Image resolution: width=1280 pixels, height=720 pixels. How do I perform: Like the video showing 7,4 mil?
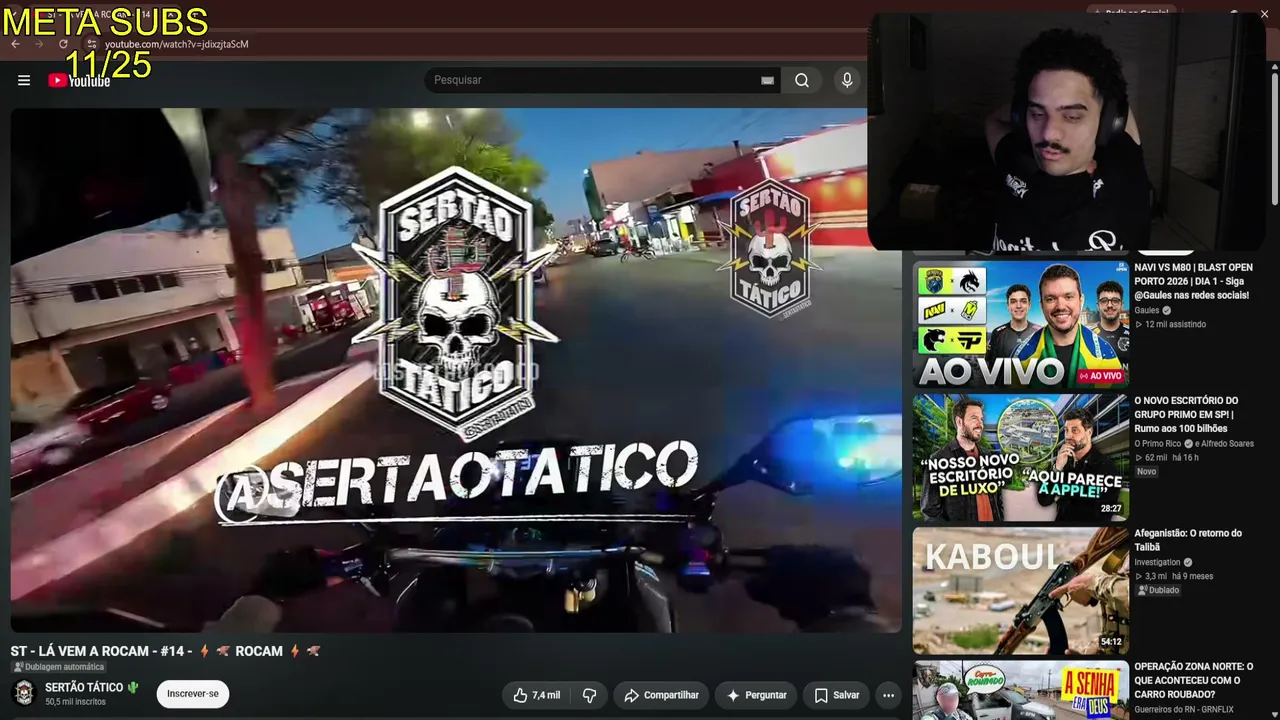537,695
